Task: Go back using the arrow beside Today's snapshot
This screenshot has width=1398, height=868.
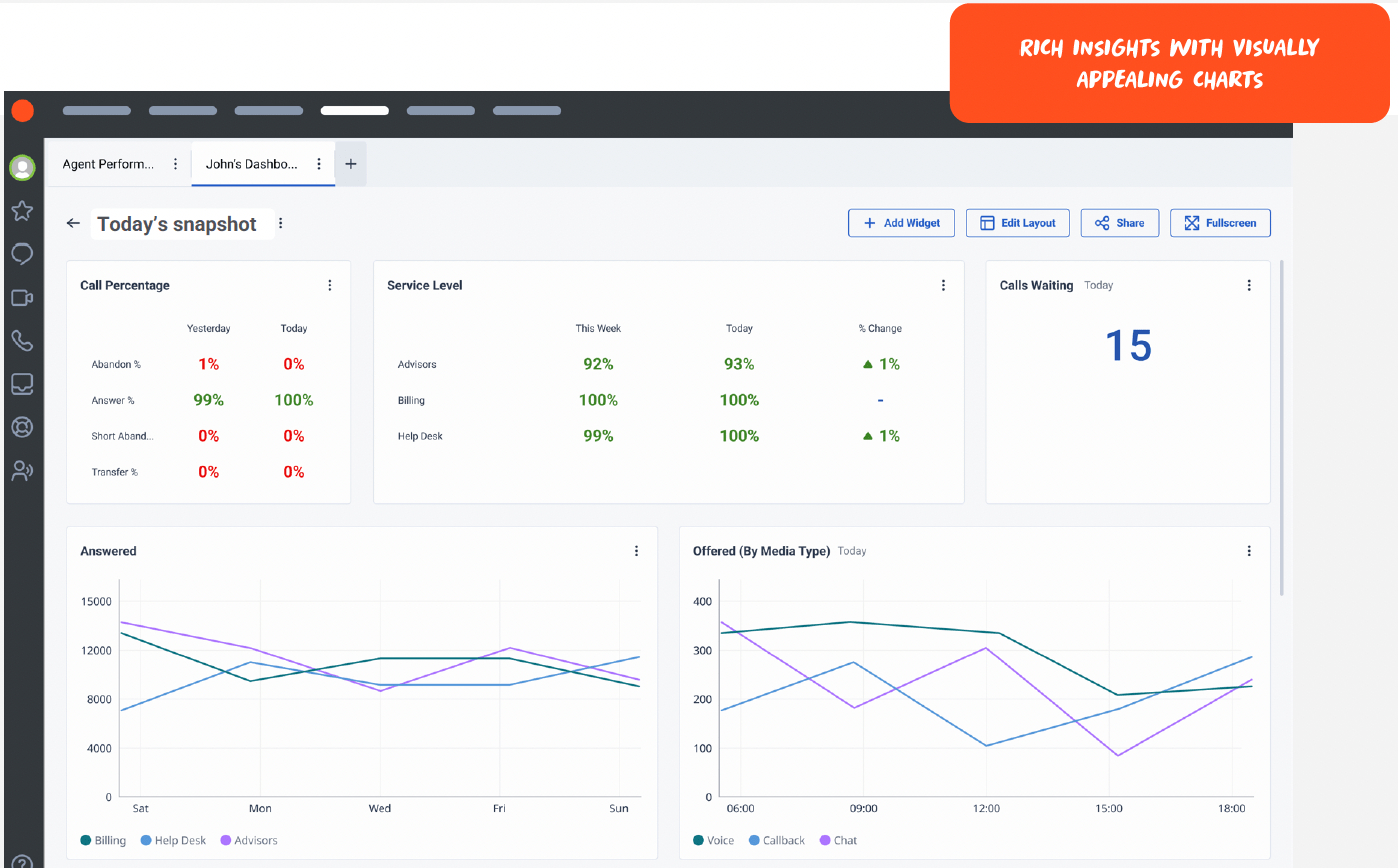Action: coord(73,223)
